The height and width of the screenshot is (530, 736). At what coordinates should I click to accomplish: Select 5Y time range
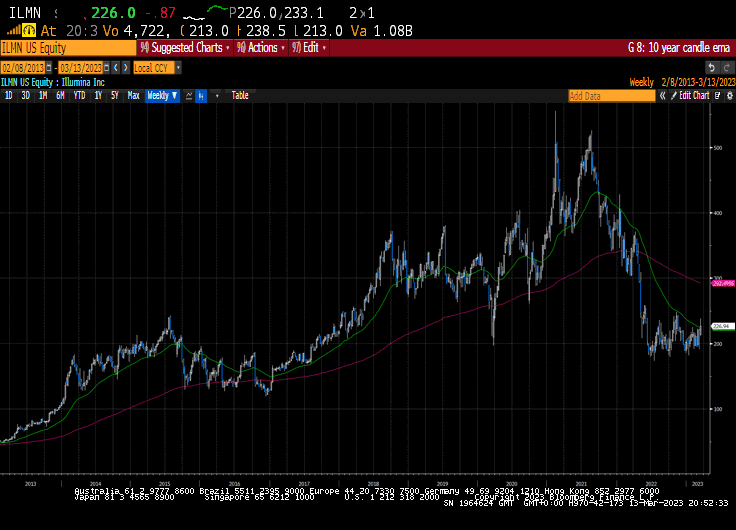coord(115,96)
